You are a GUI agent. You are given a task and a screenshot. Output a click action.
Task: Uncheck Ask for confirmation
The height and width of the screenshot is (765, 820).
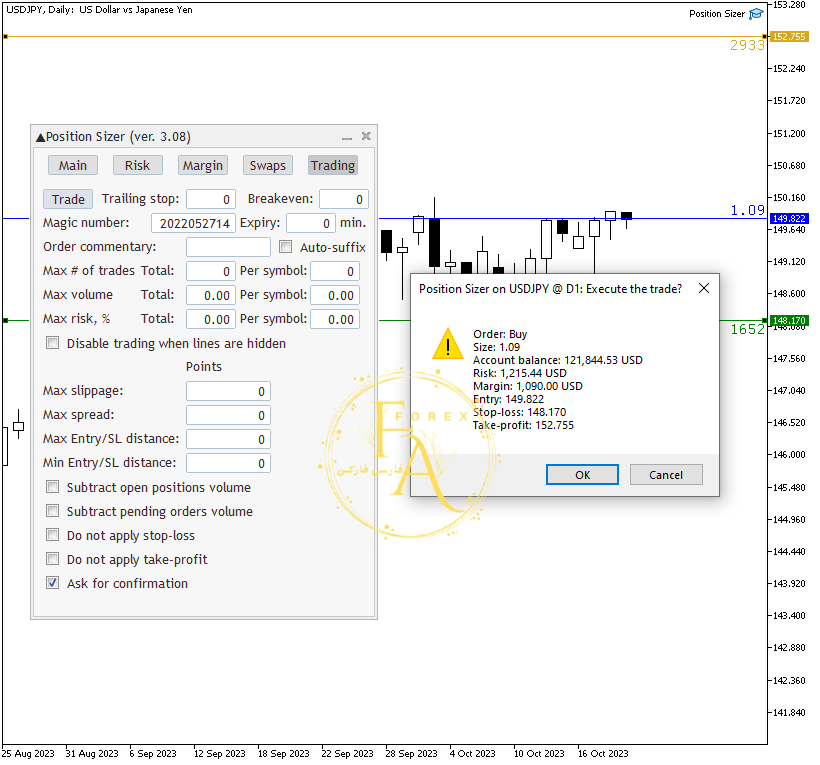coord(53,583)
